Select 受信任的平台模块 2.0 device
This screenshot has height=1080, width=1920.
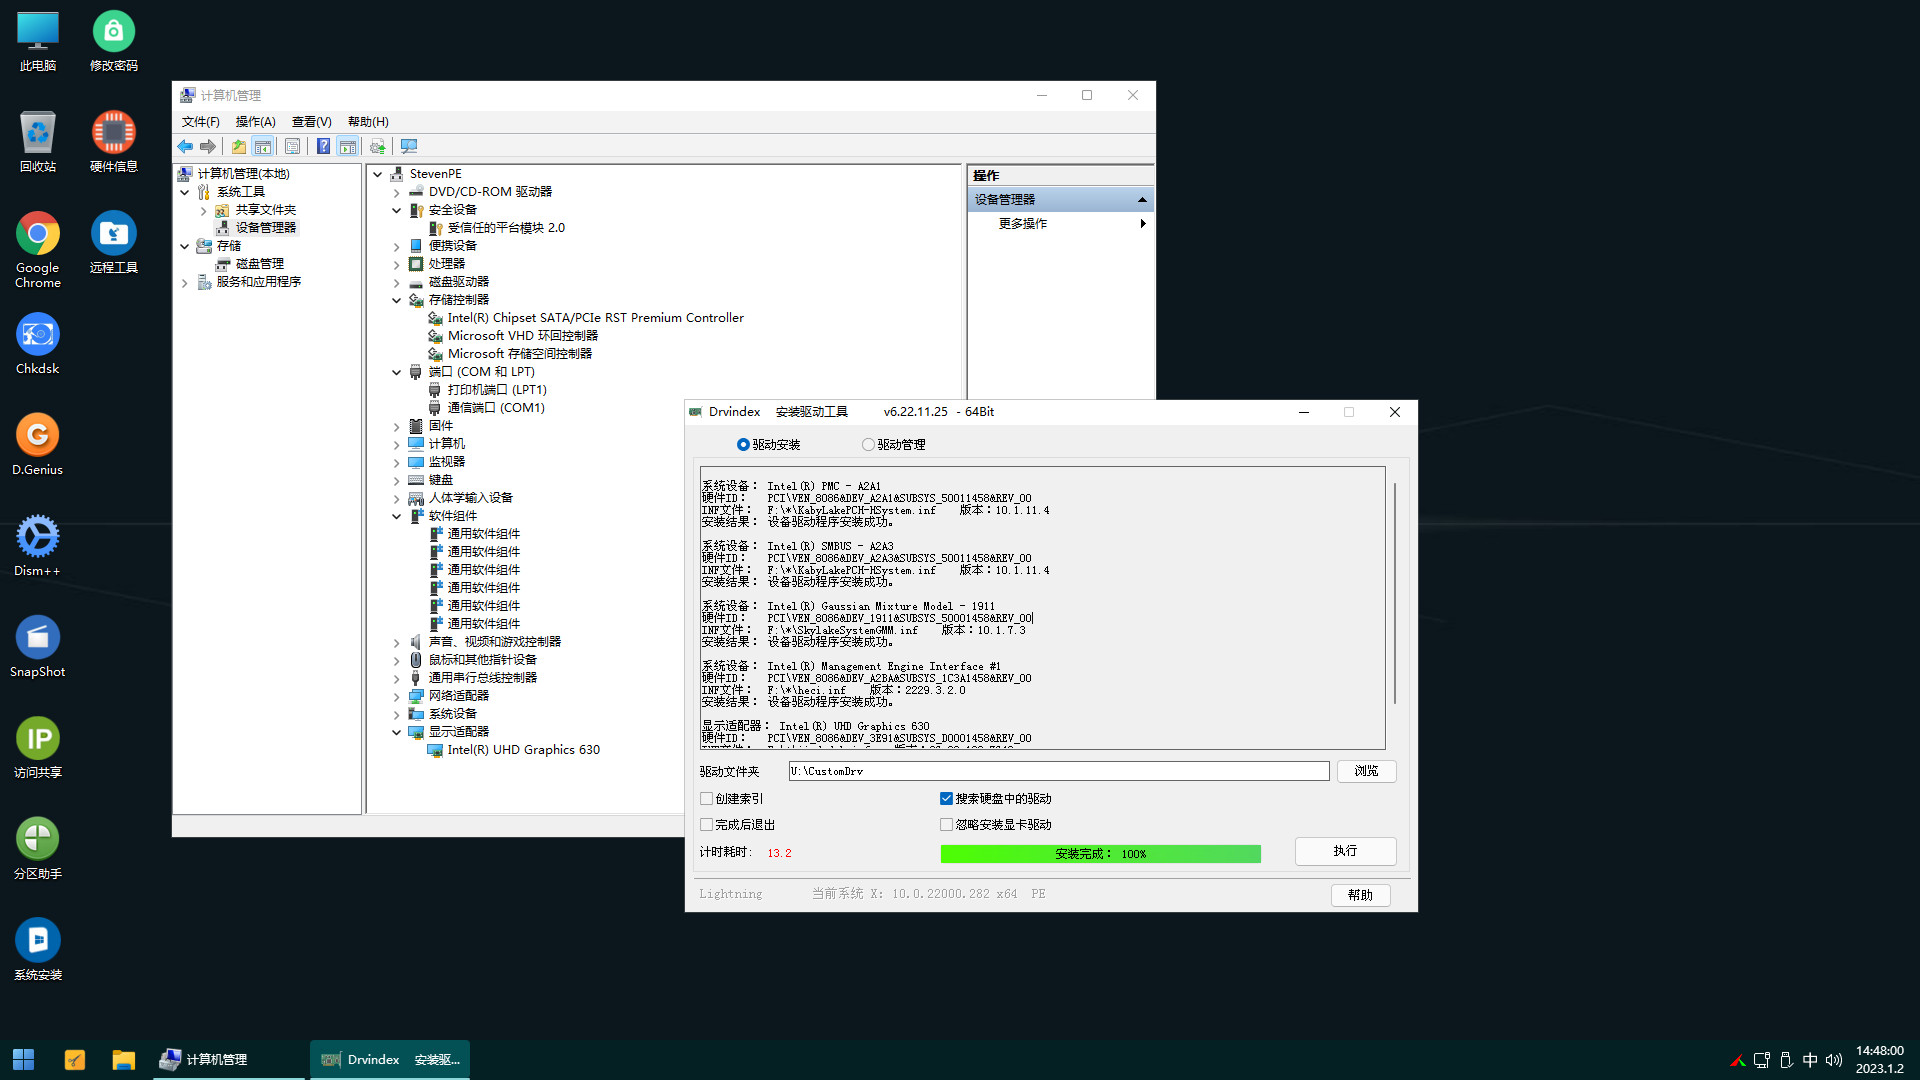pos(506,228)
